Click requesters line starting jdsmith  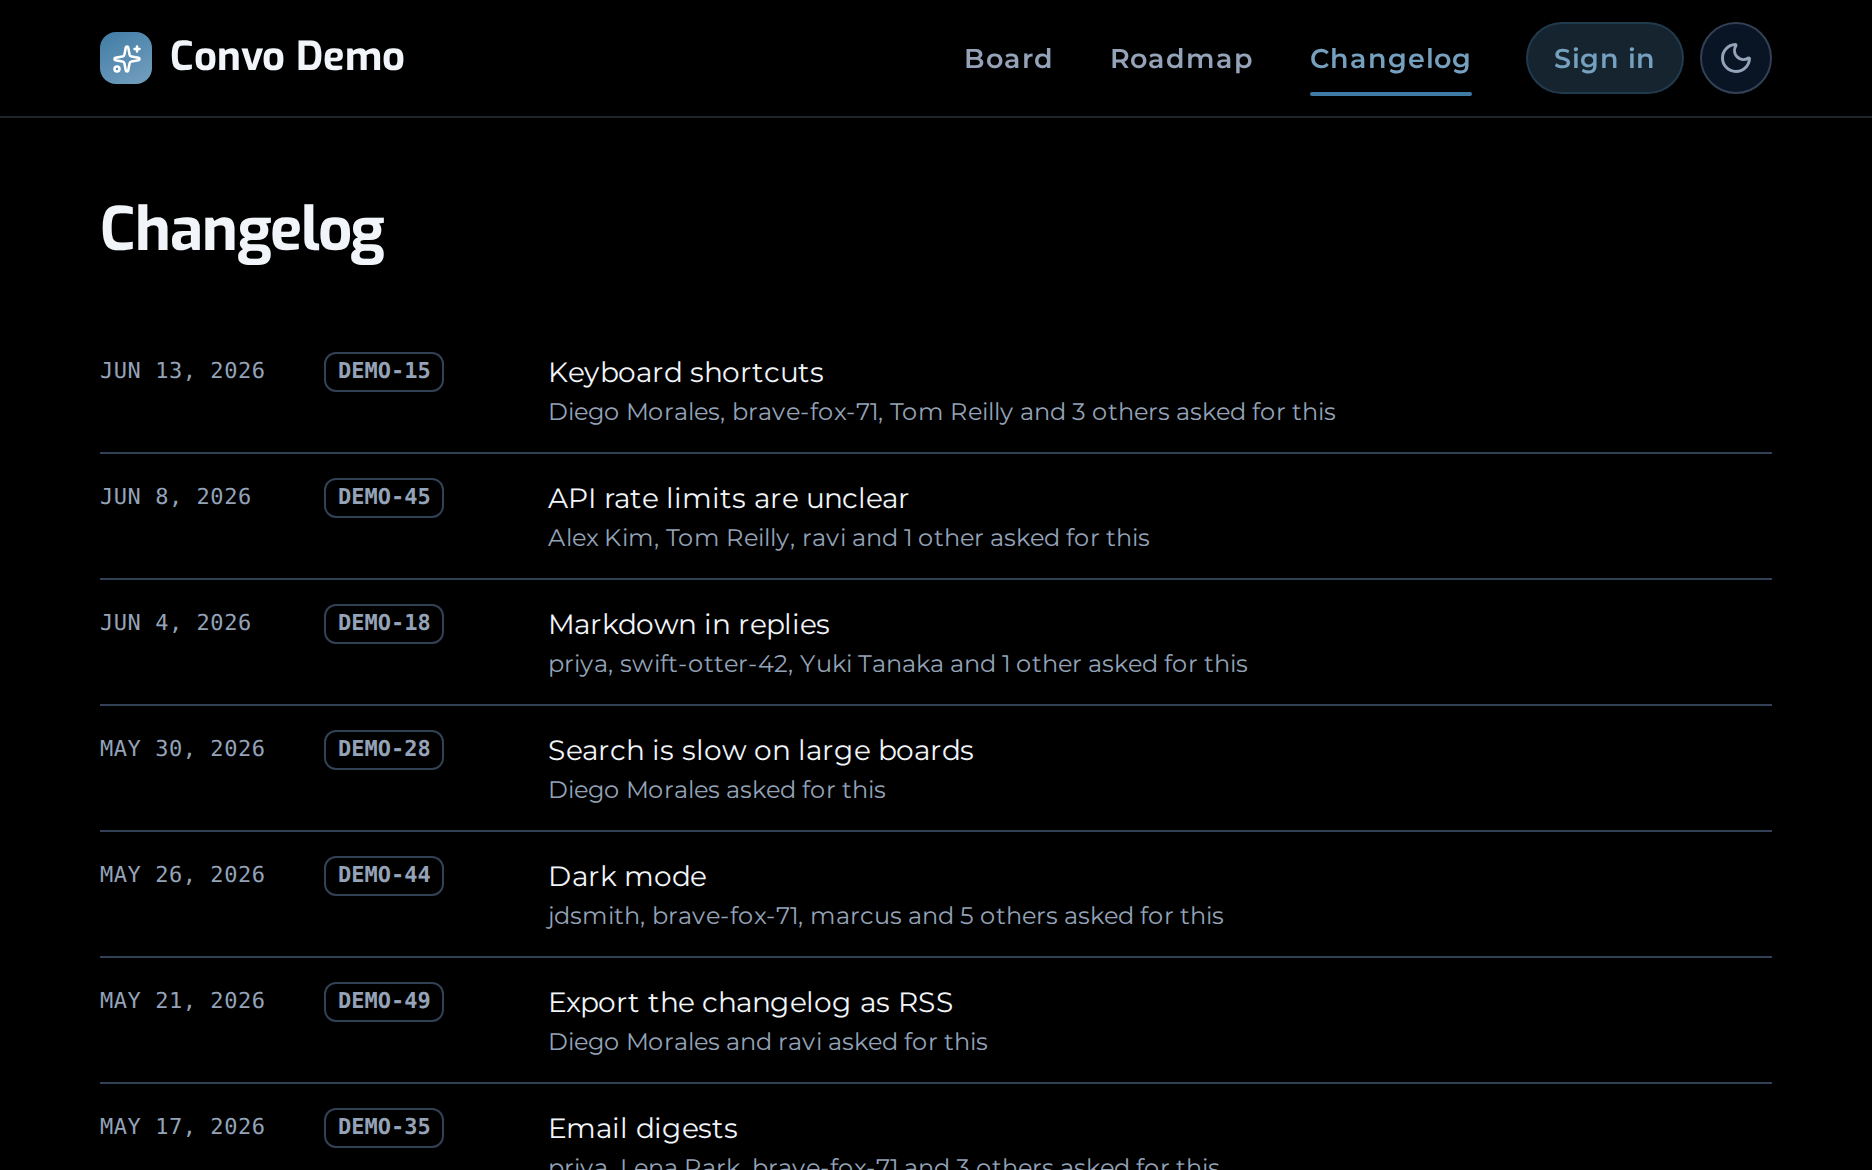pos(886,916)
